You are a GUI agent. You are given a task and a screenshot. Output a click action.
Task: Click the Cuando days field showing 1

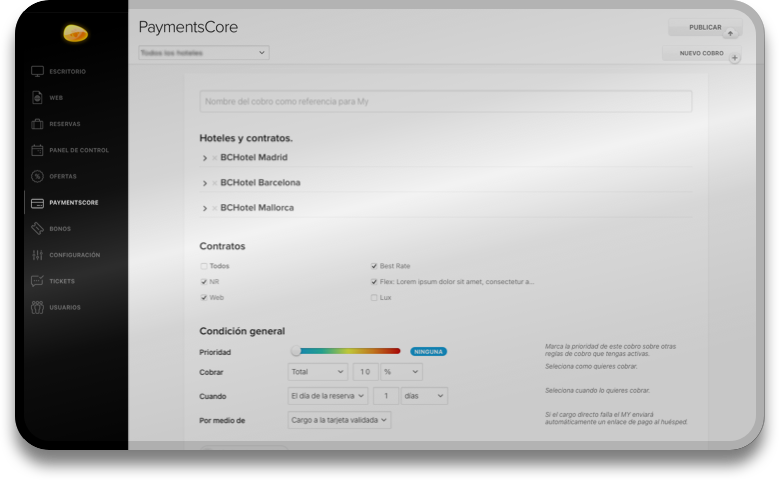coord(386,396)
